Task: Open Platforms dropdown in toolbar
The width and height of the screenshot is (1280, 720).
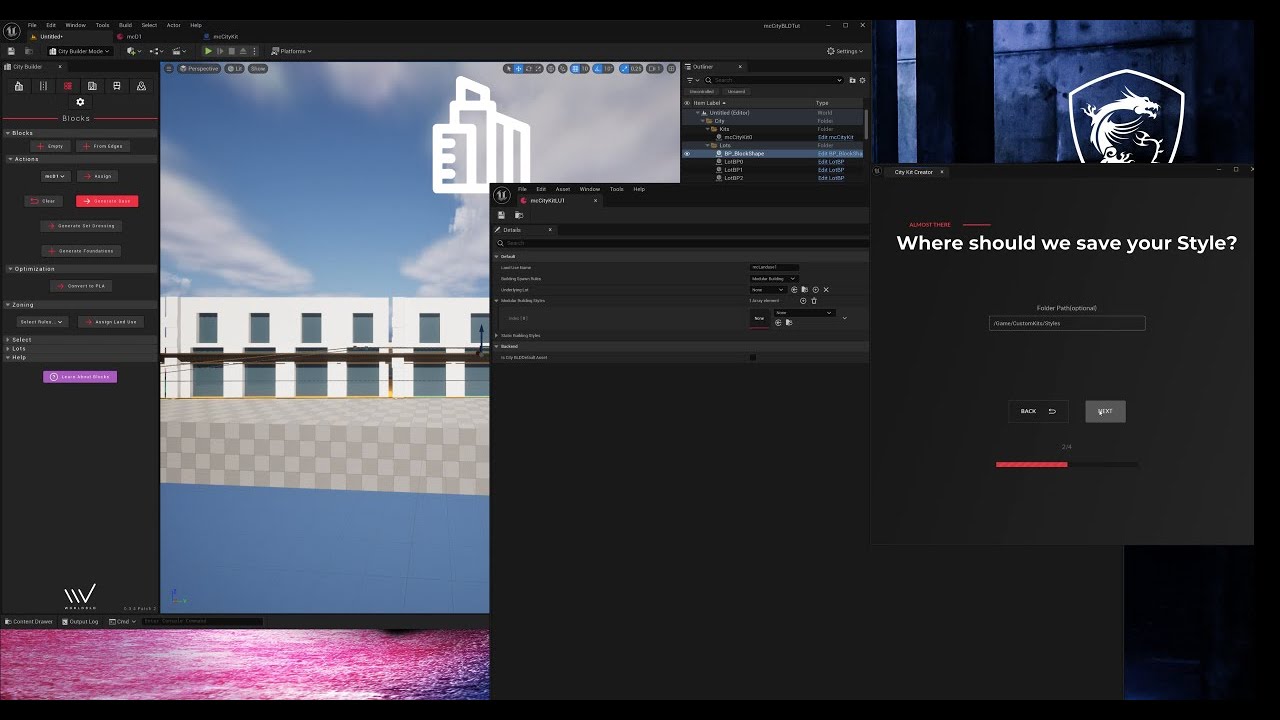Action: (291, 51)
